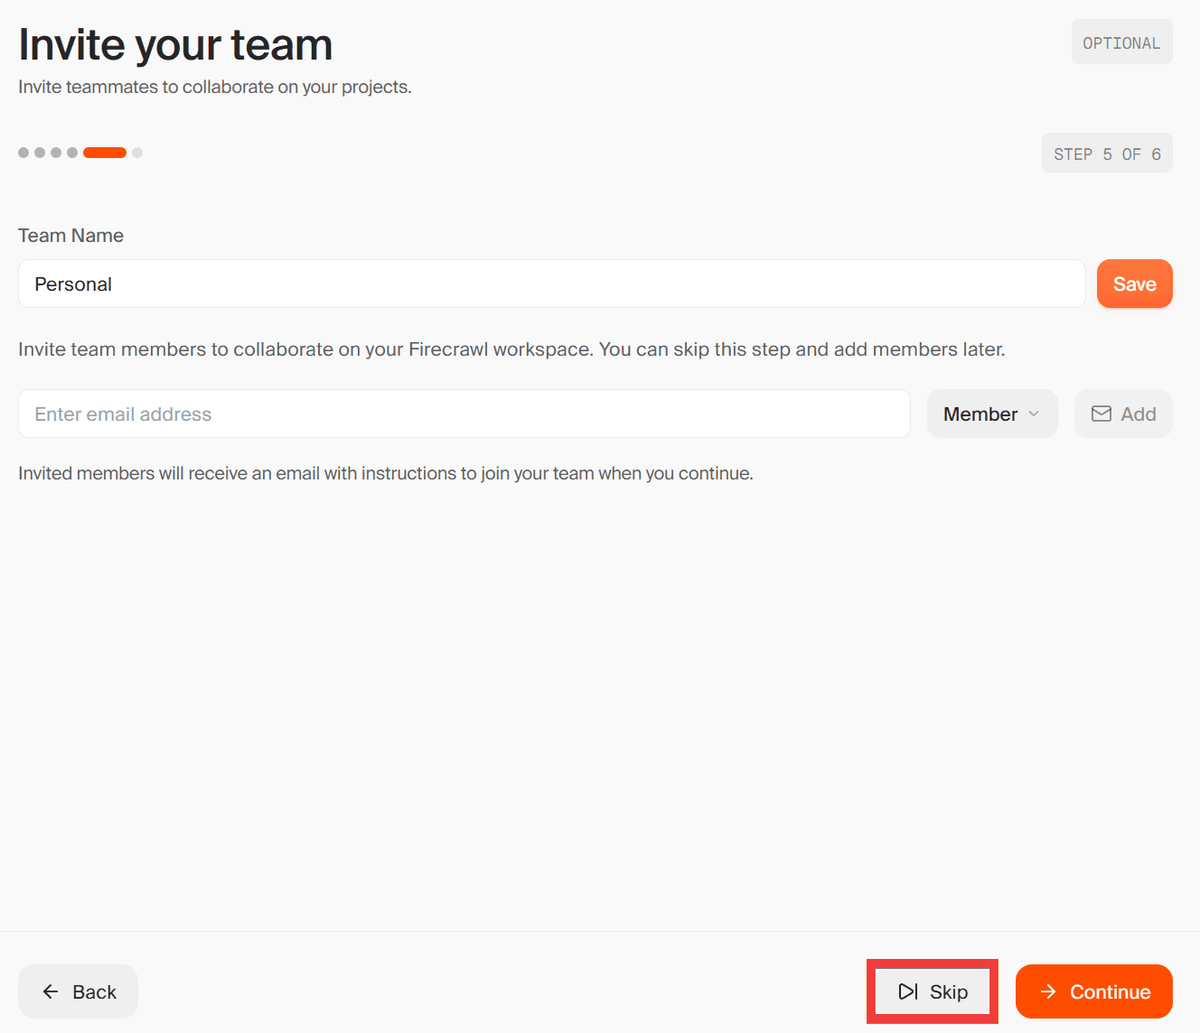
Task: Click the OPTIONAL badge
Action: coord(1121,43)
